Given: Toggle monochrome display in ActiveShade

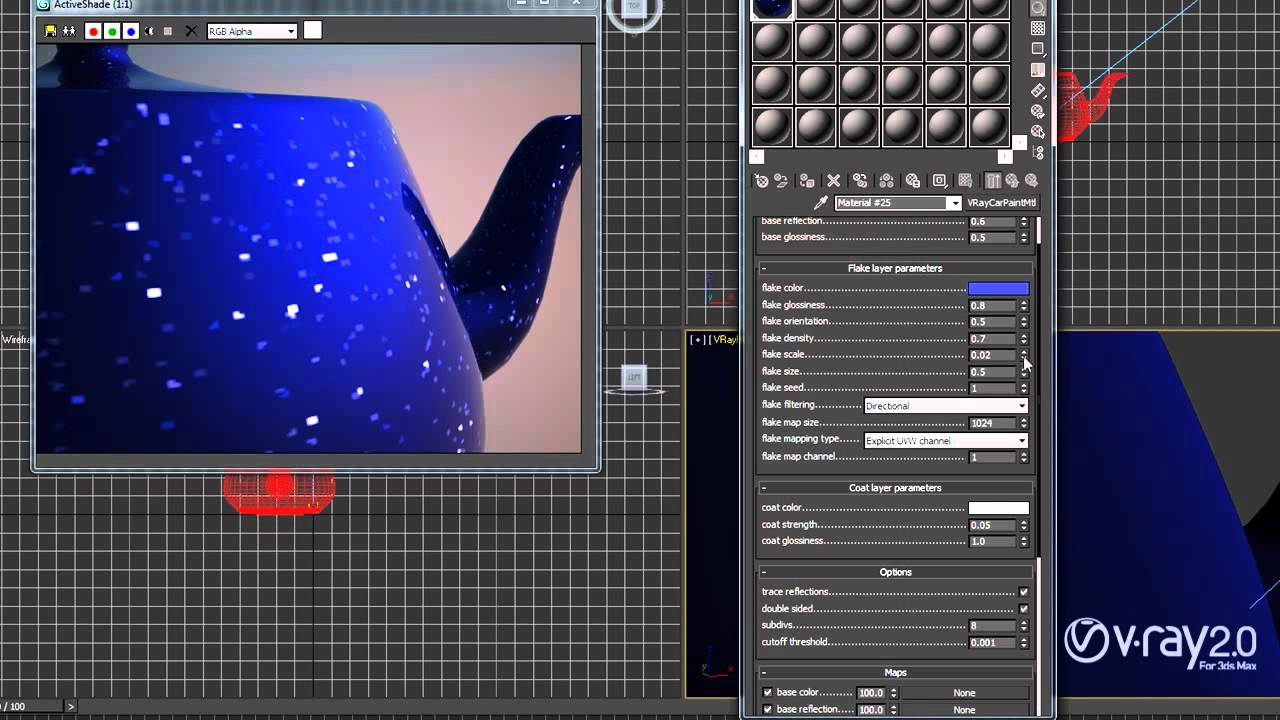Looking at the screenshot, I should (167, 31).
